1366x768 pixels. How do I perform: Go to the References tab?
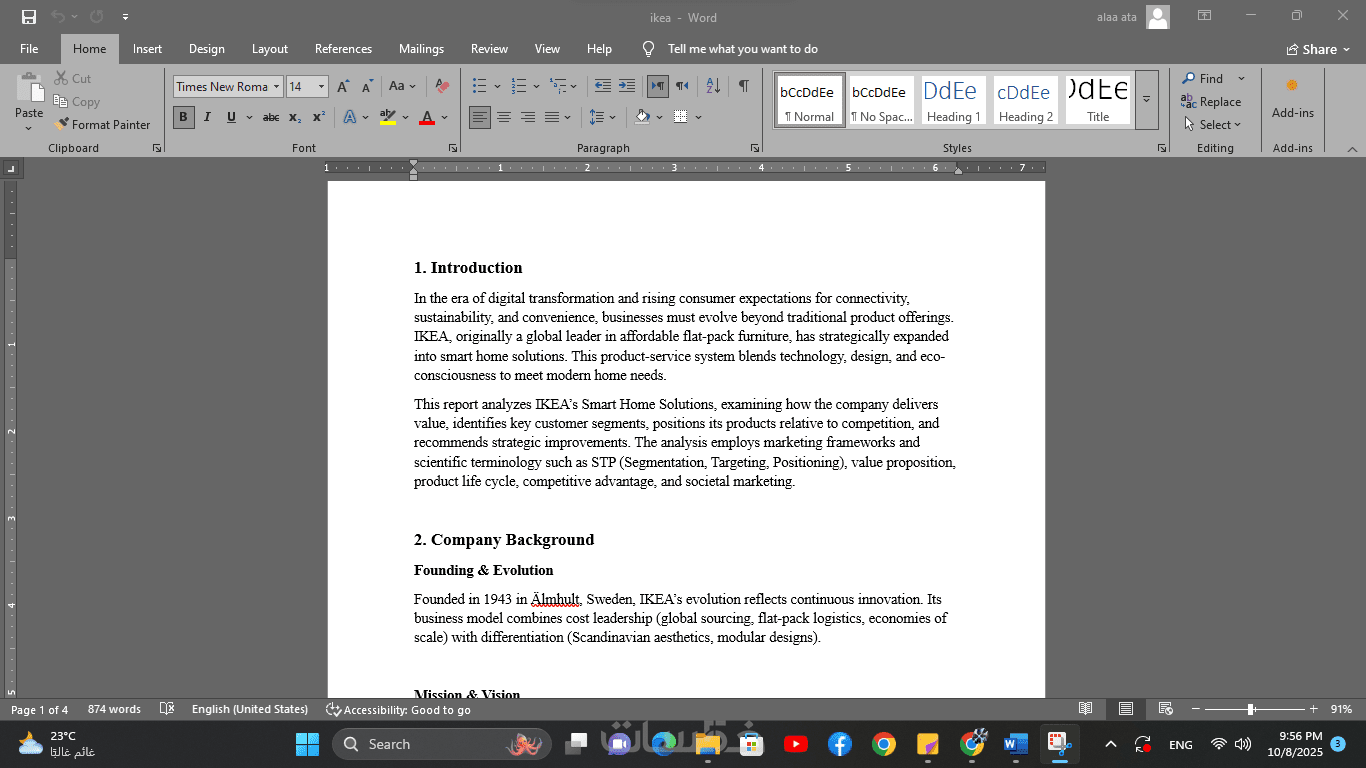pyautogui.click(x=343, y=49)
